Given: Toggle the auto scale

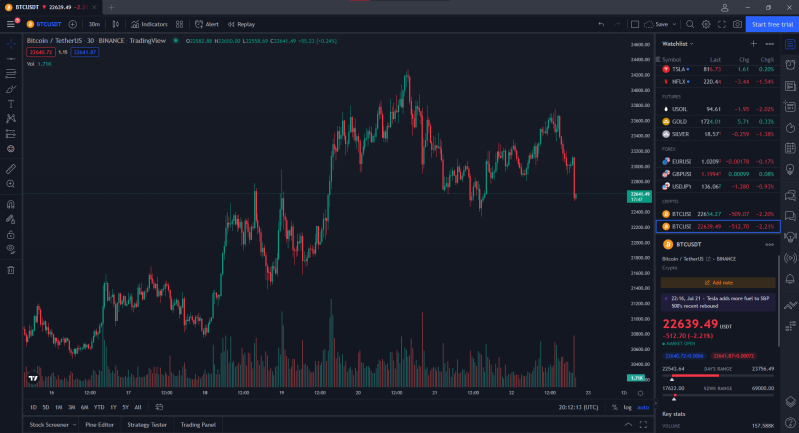Looking at the screenshot, I should 643,407.
